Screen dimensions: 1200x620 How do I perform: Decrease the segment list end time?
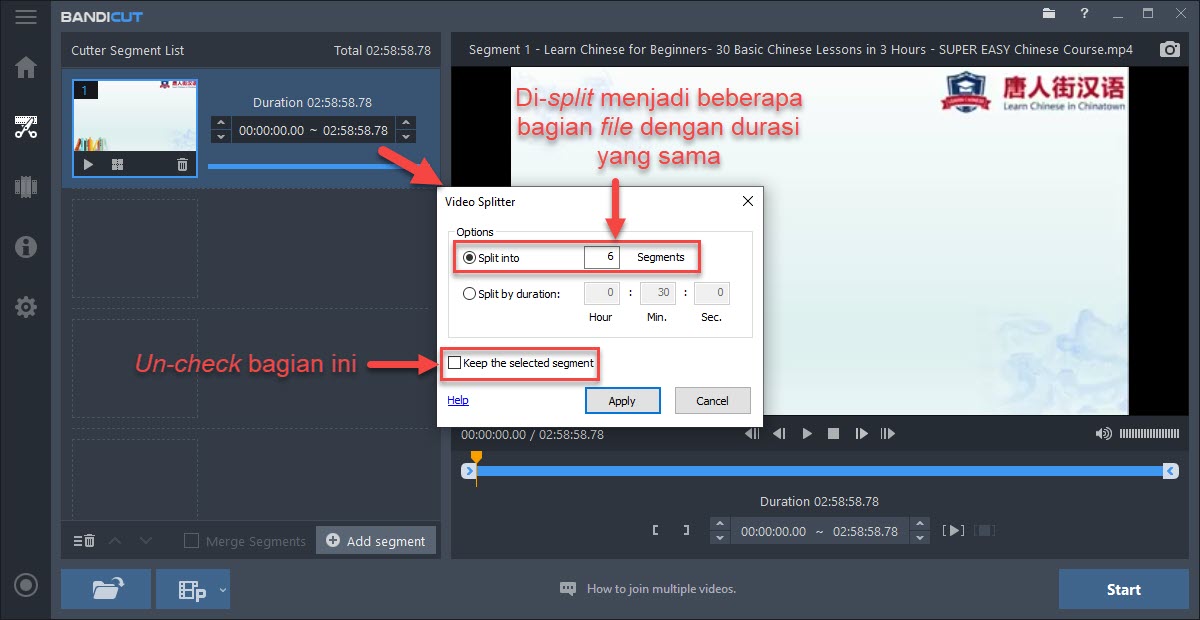point(405,136)
